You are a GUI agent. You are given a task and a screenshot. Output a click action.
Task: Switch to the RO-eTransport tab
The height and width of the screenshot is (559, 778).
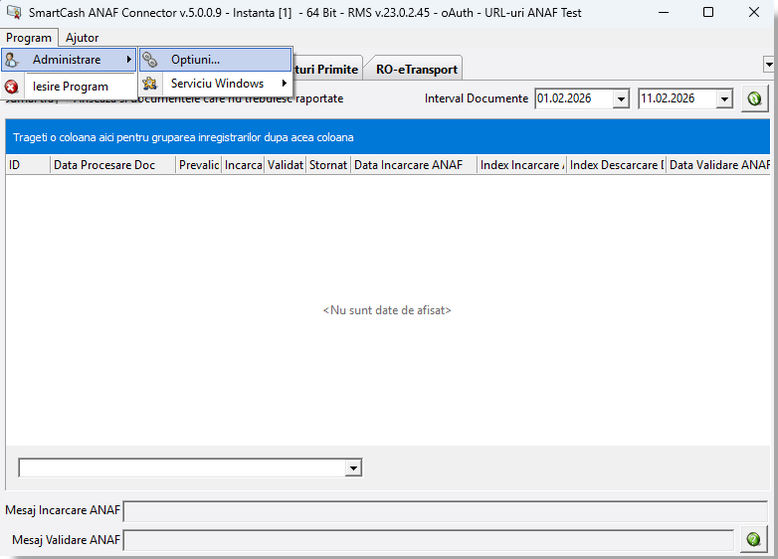point(416,69)
